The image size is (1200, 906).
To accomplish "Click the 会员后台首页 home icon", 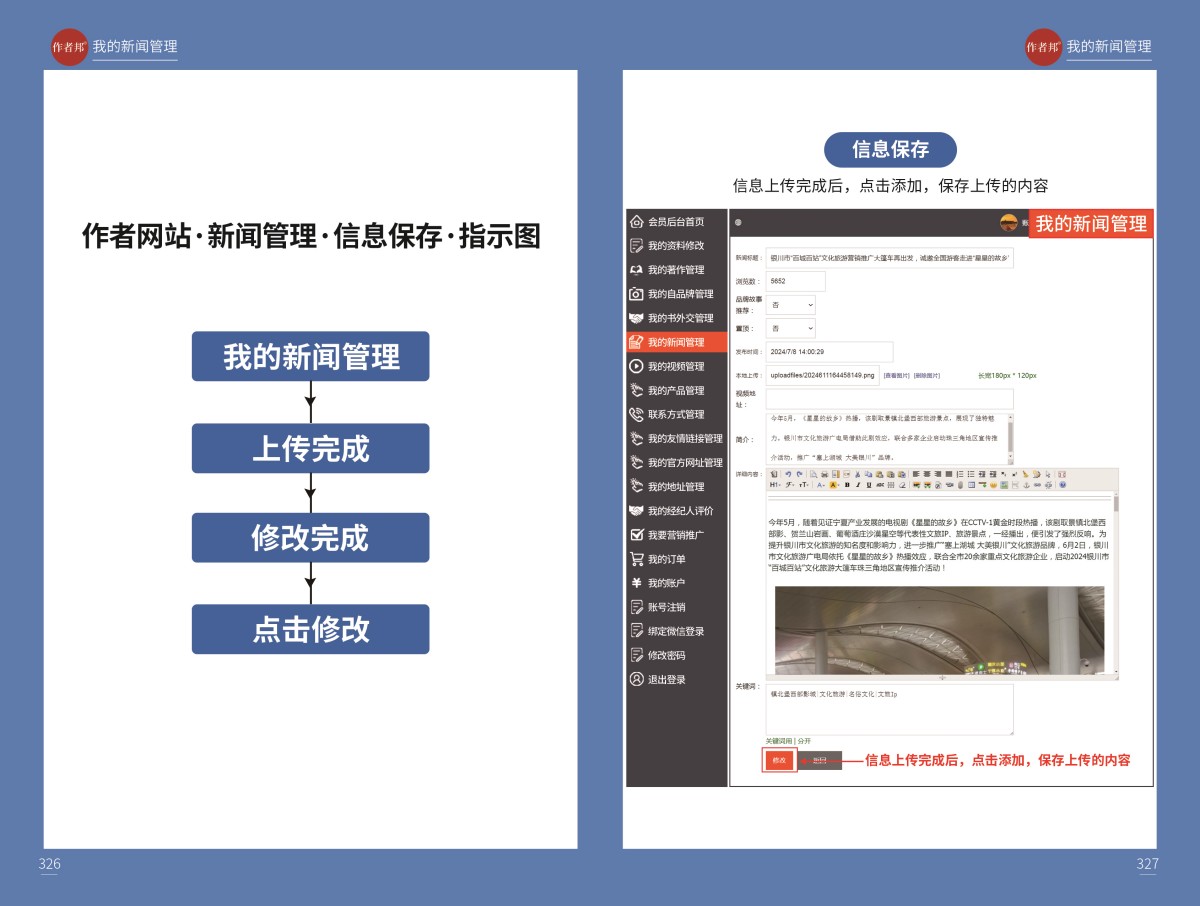I will [x=636, y=222].
